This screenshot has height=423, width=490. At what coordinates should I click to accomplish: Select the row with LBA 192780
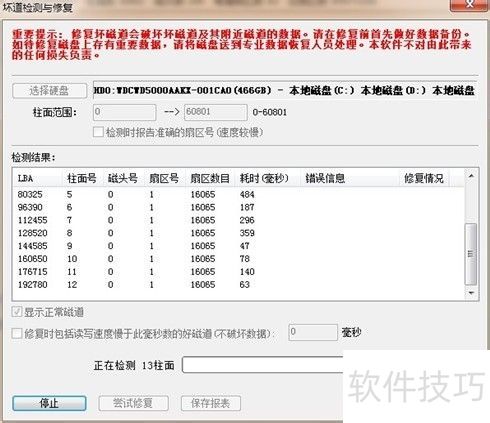[238, 285]
